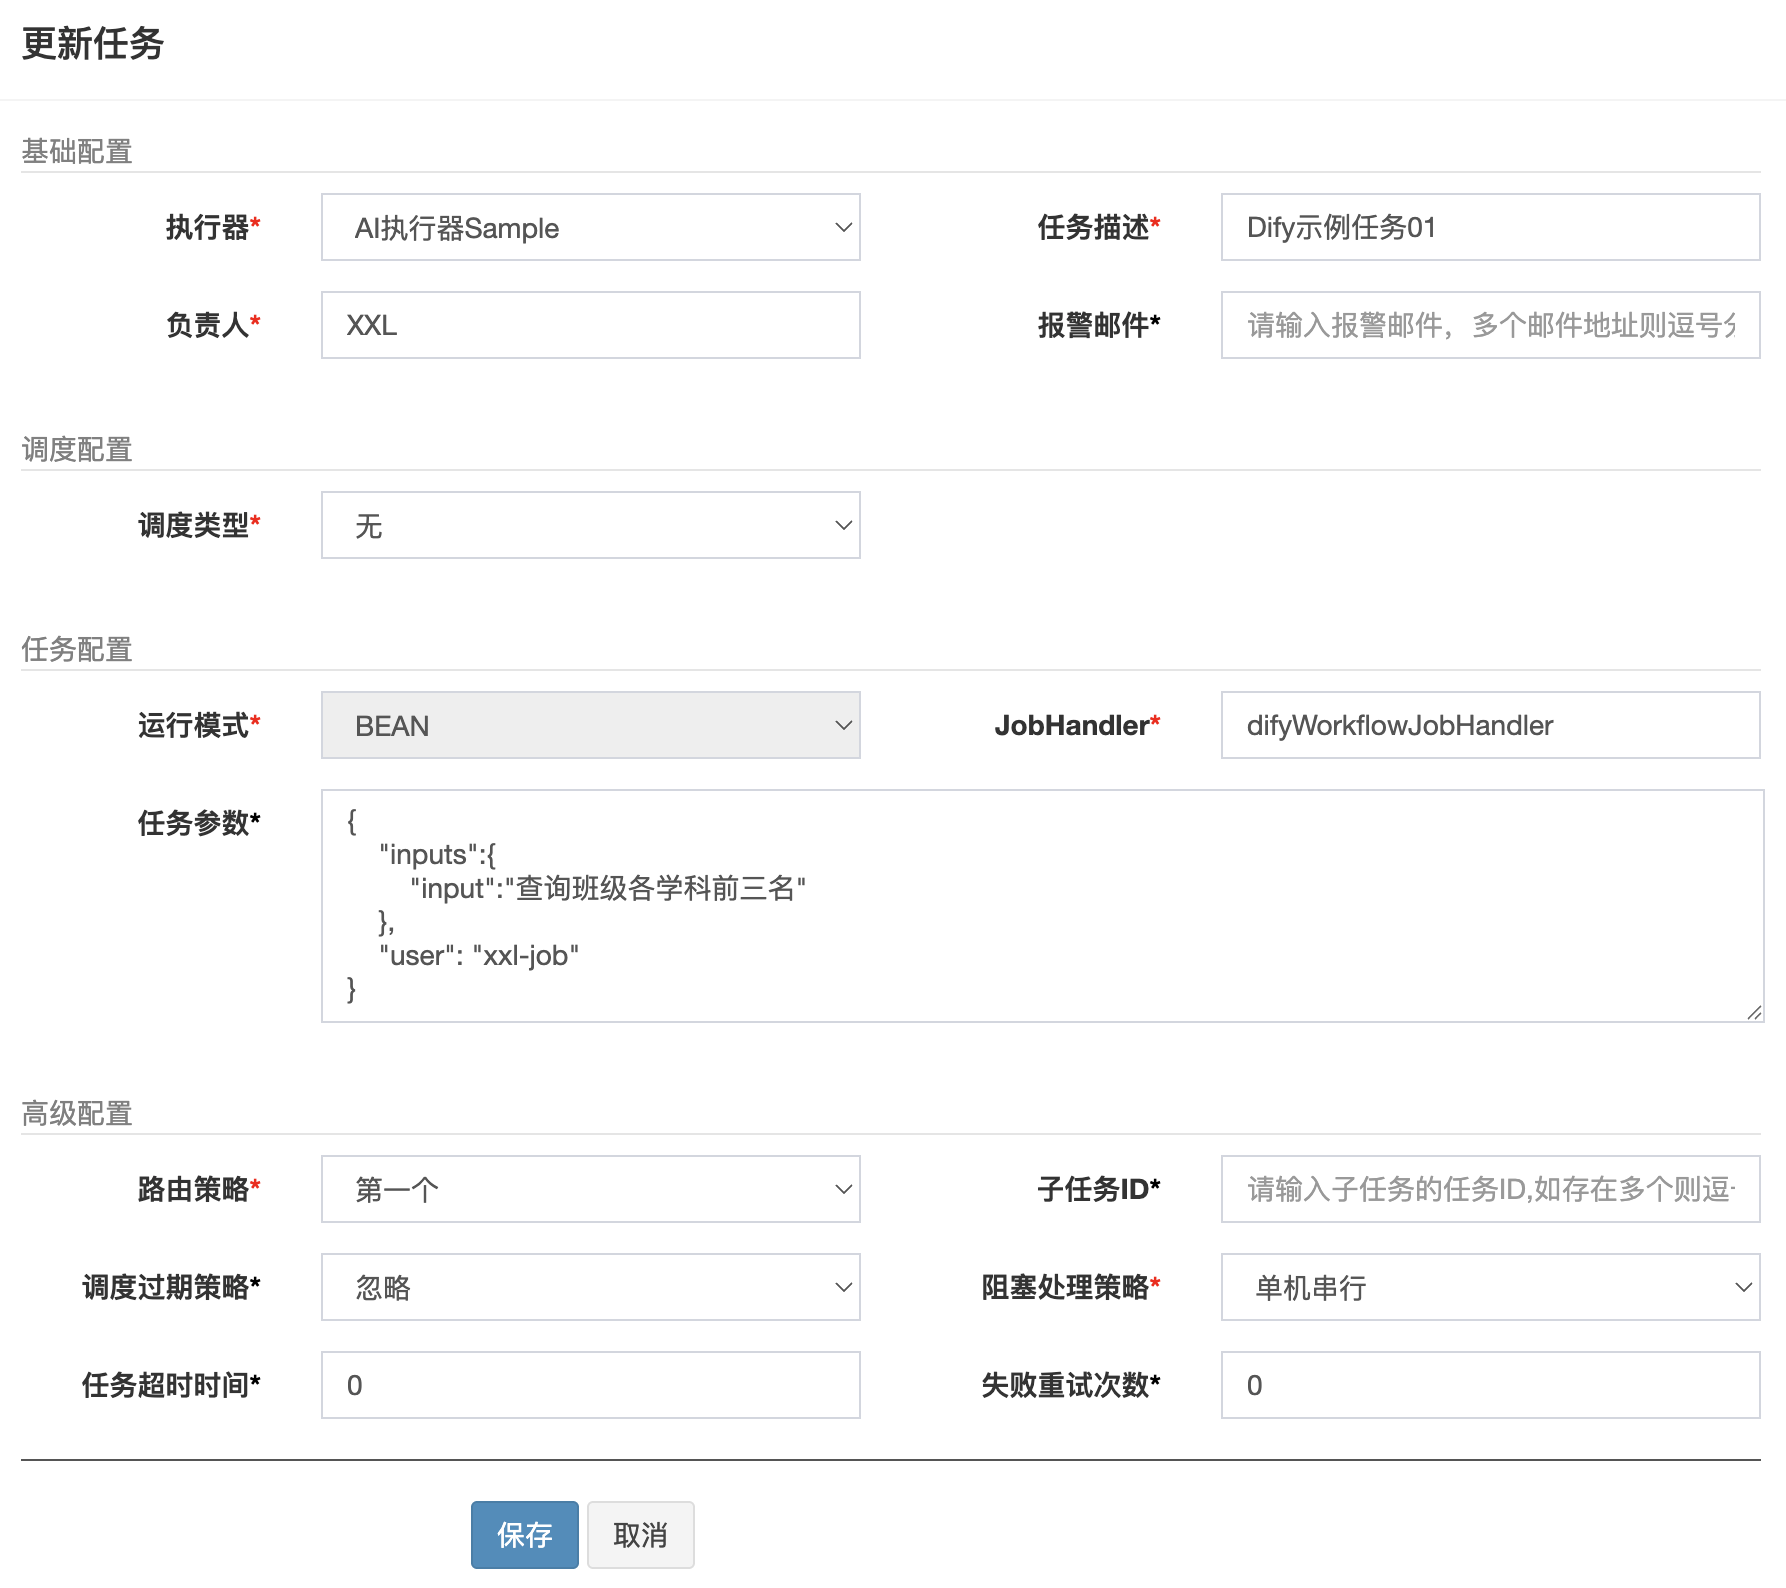Click the empty 子任务ID input field
Image resolution: width=1786 pixels, height=1588 pixels.
tap(1488, 1189)
